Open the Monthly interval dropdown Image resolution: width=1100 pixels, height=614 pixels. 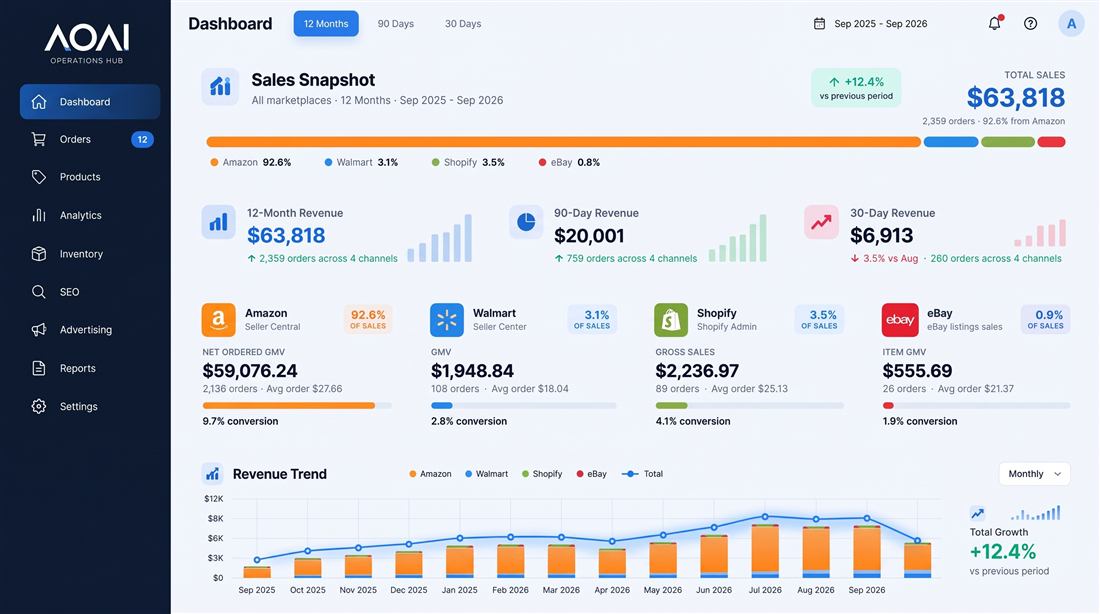(x=1034, y=474)
